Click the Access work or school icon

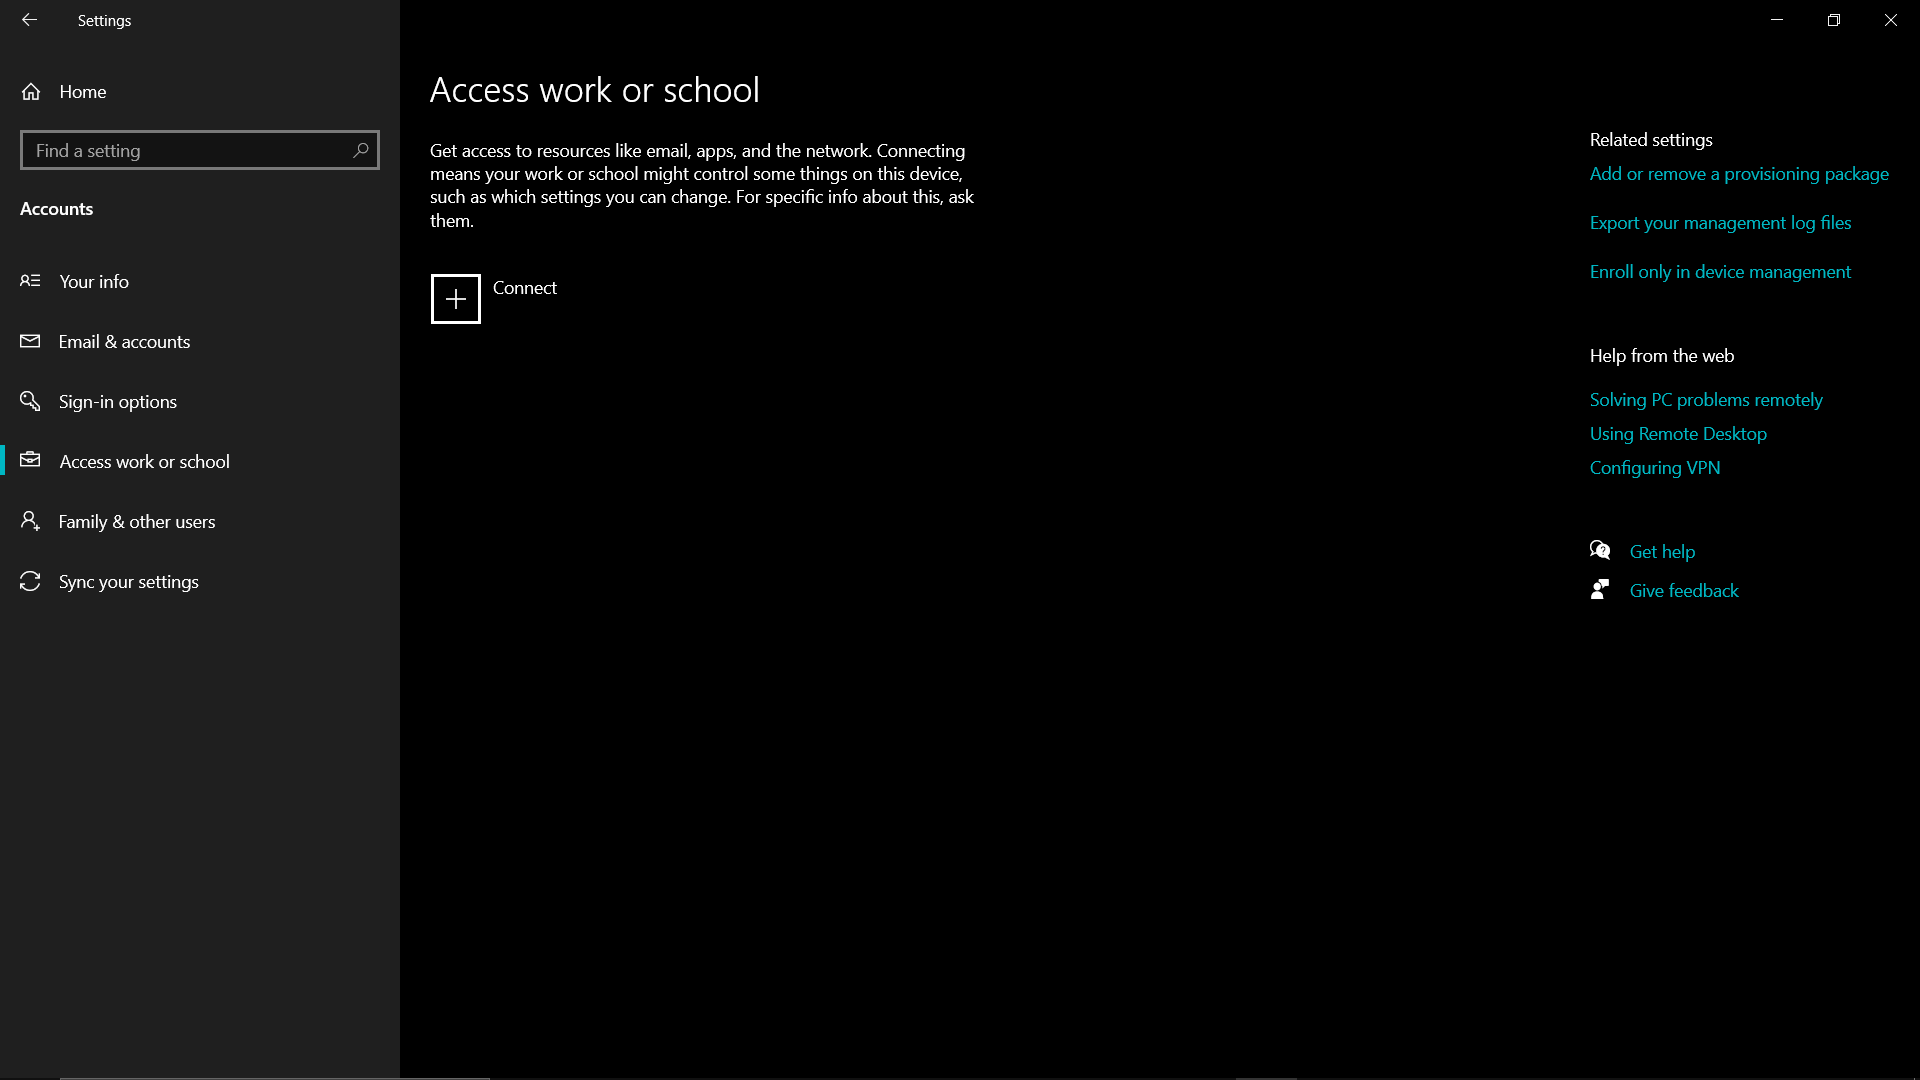(x=29, y=460)
